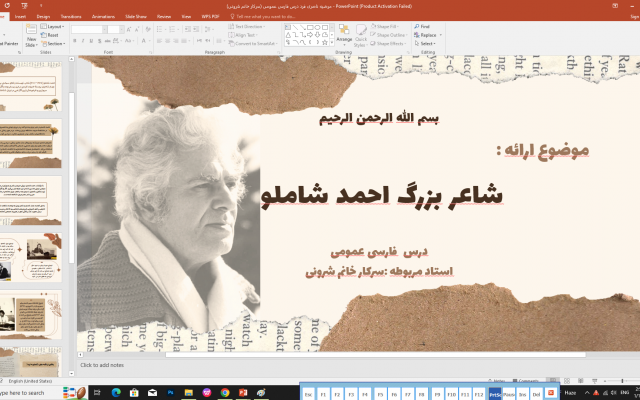Open the Text Direction dropdown
Viewport: 640px width, 400px height.
coord(247,27)
